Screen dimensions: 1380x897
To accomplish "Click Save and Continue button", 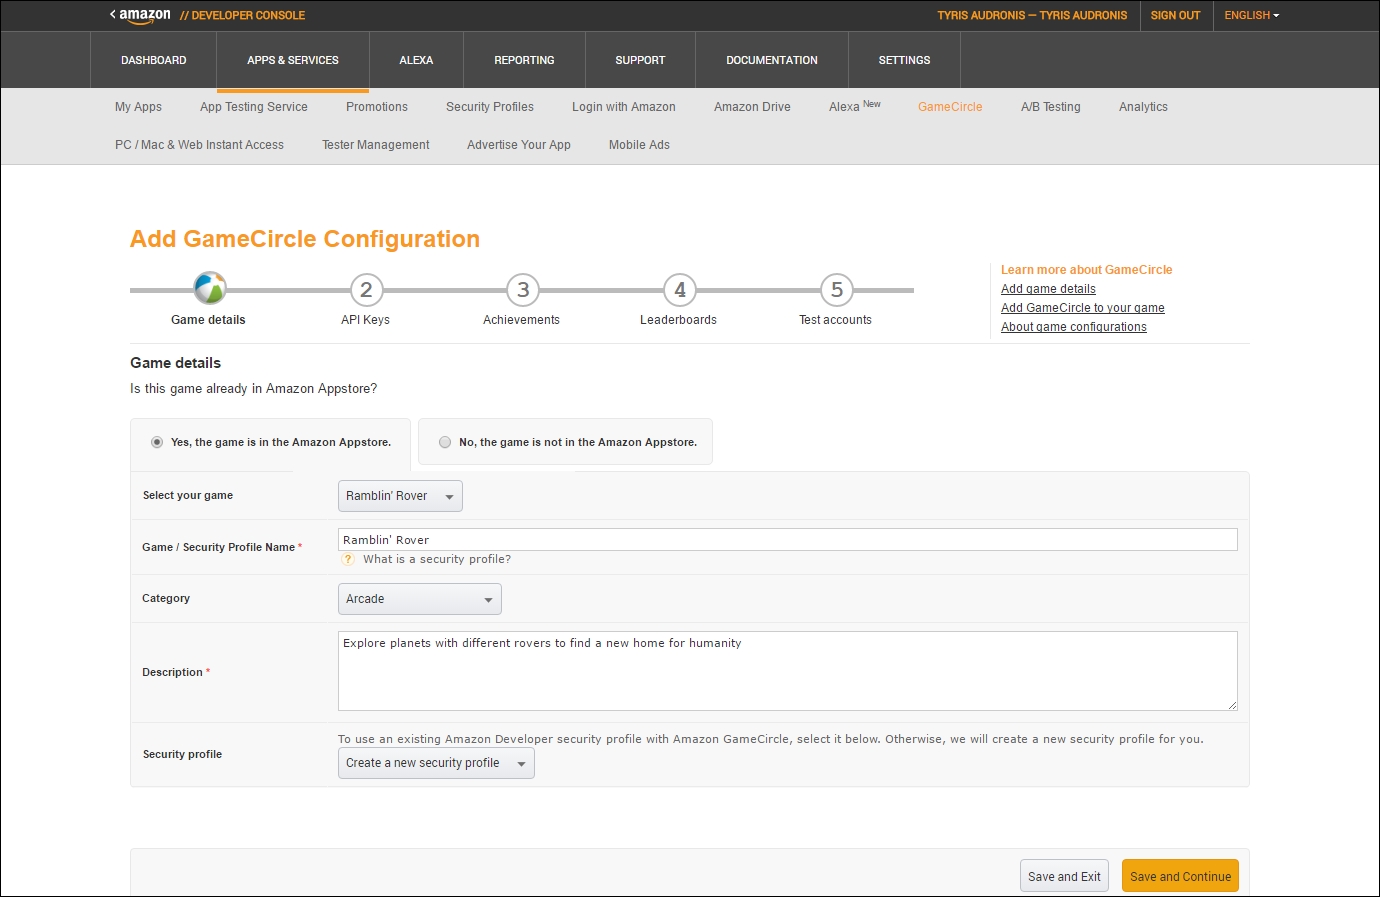I will pos(1180,876).
